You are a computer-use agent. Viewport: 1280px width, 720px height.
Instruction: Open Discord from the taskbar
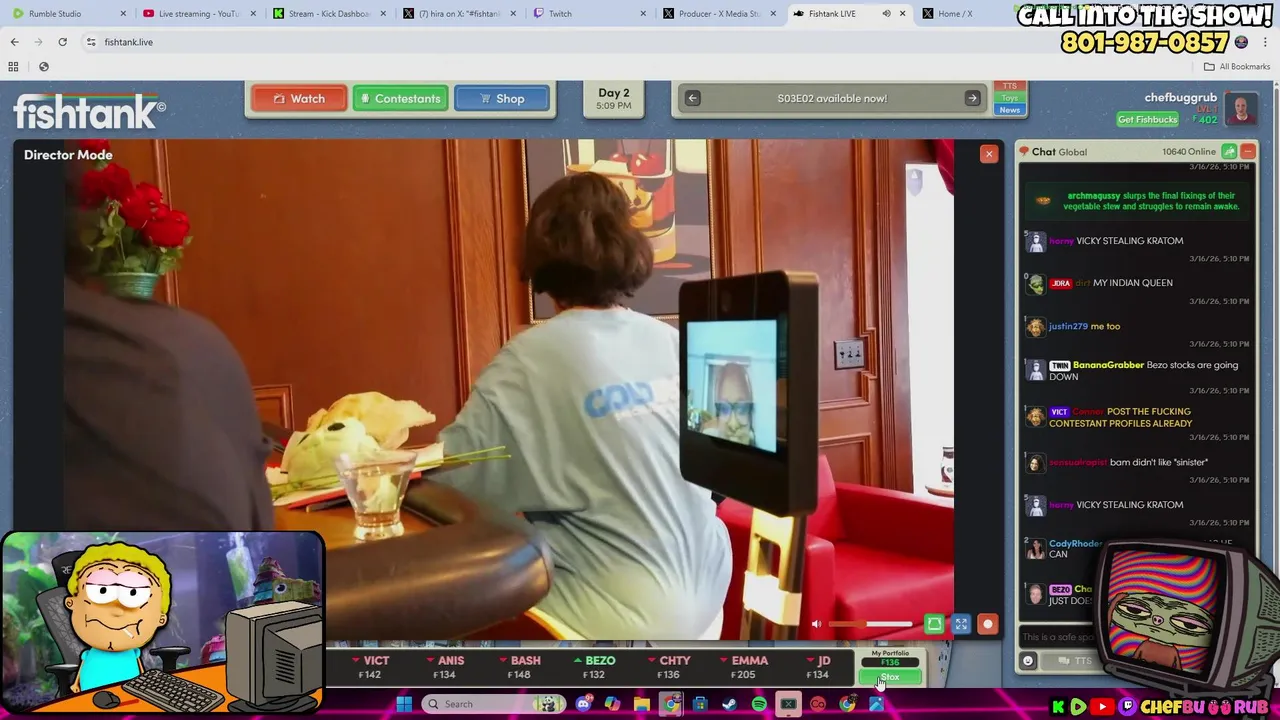[584, 704]
